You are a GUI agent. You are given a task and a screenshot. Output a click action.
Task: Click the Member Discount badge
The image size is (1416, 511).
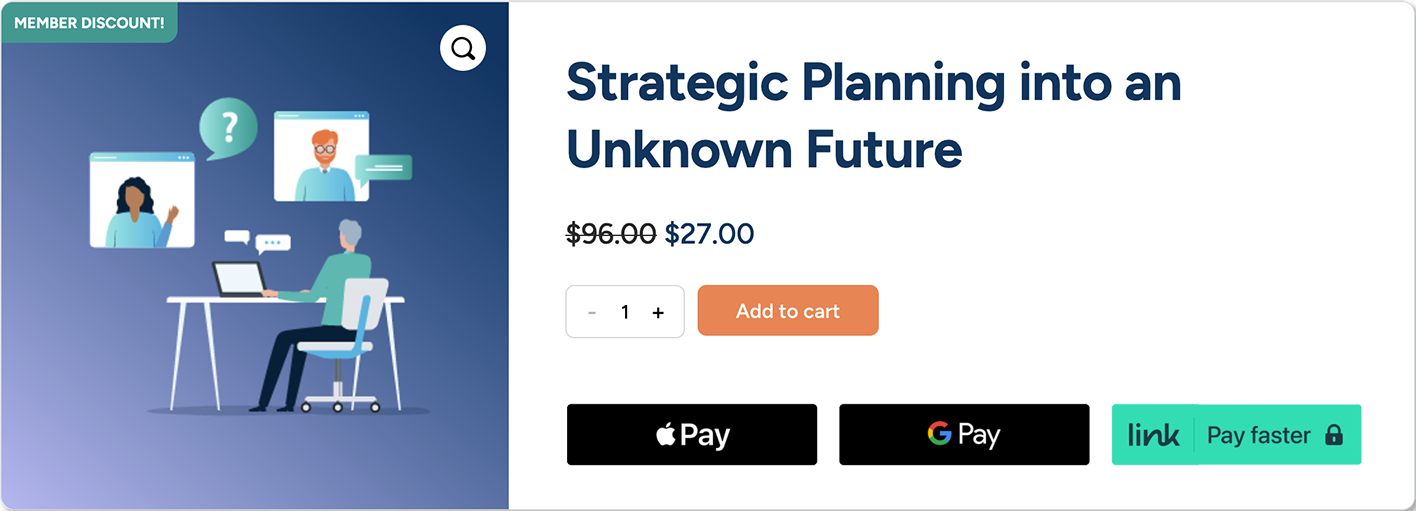point(89,22)
